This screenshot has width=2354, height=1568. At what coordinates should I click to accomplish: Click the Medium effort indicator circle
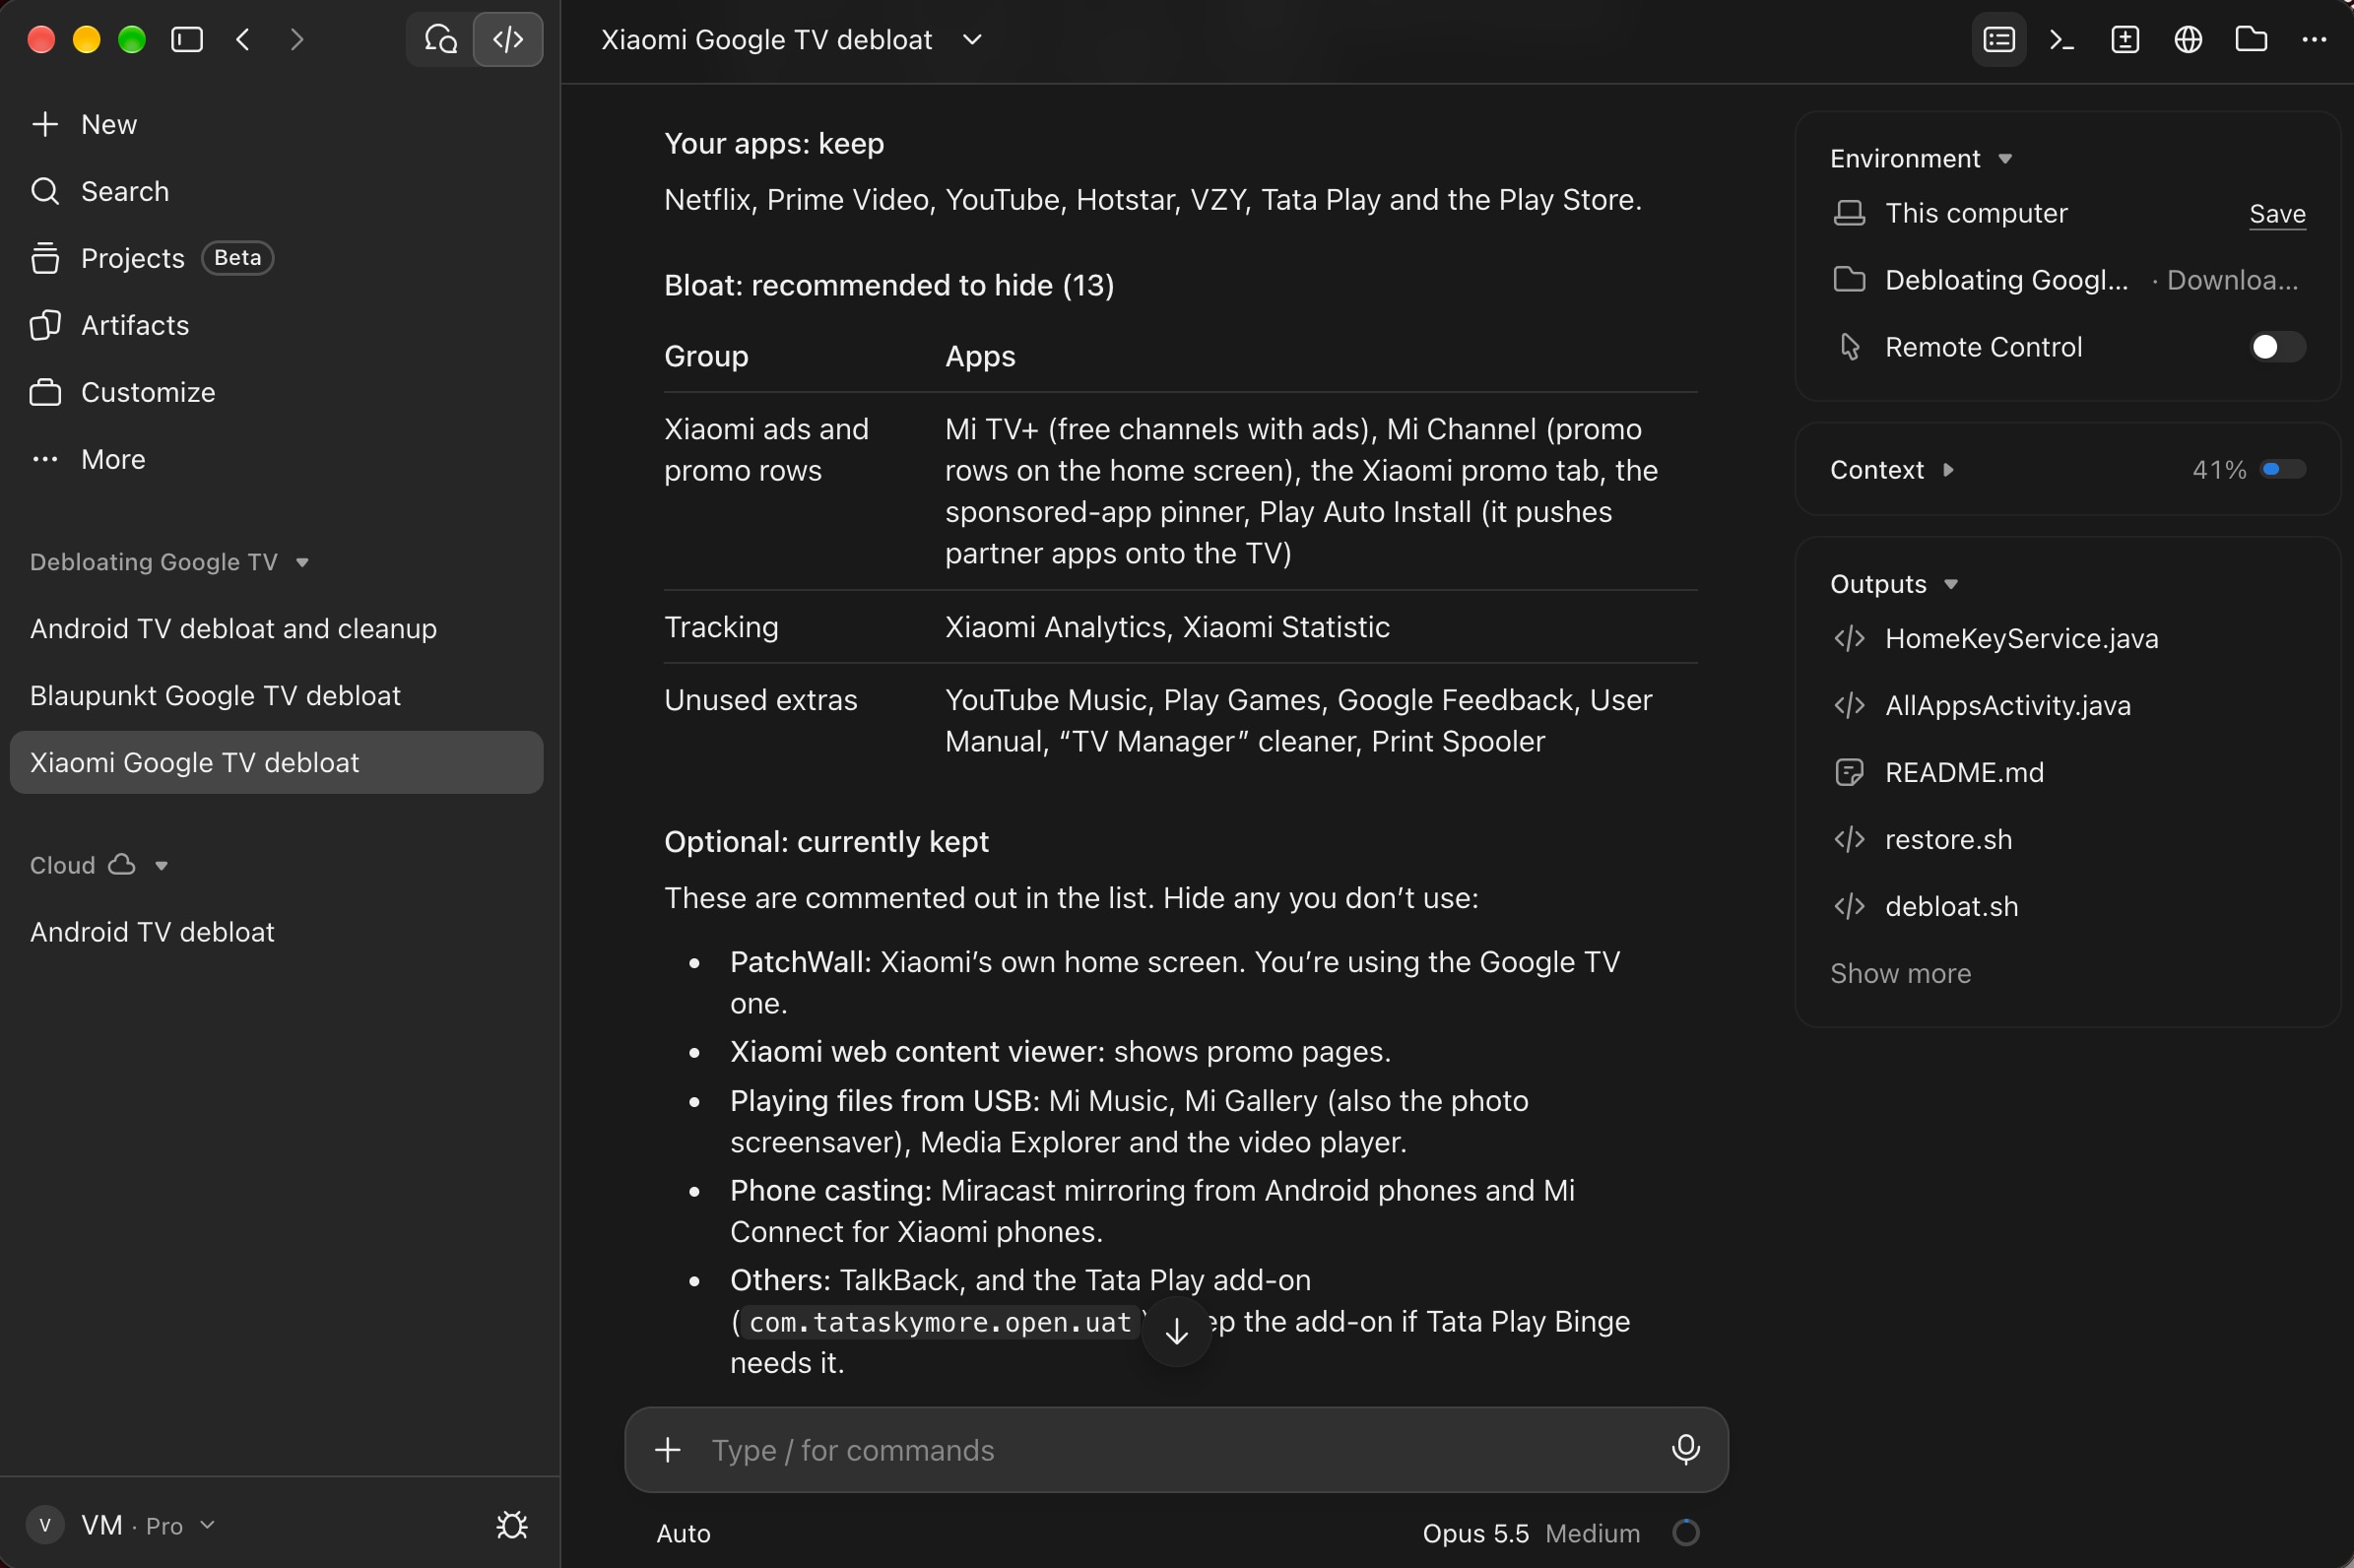[1685, 1532]
